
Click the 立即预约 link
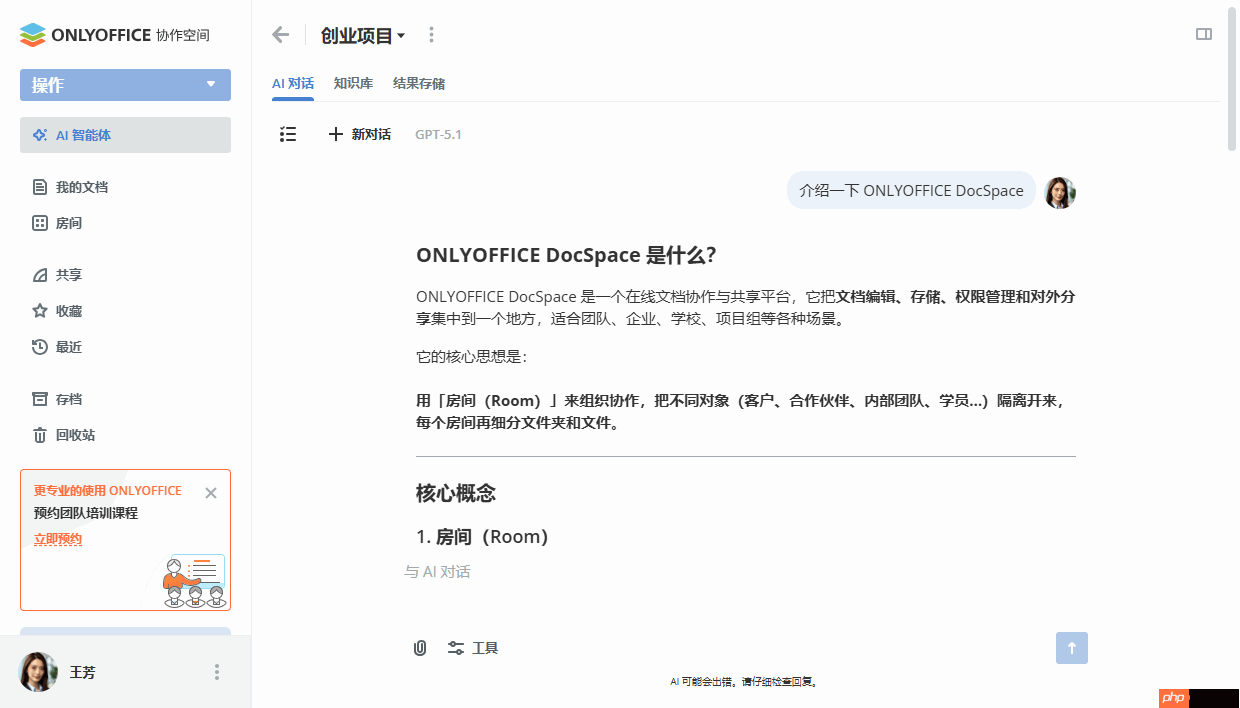click(57, 538)
